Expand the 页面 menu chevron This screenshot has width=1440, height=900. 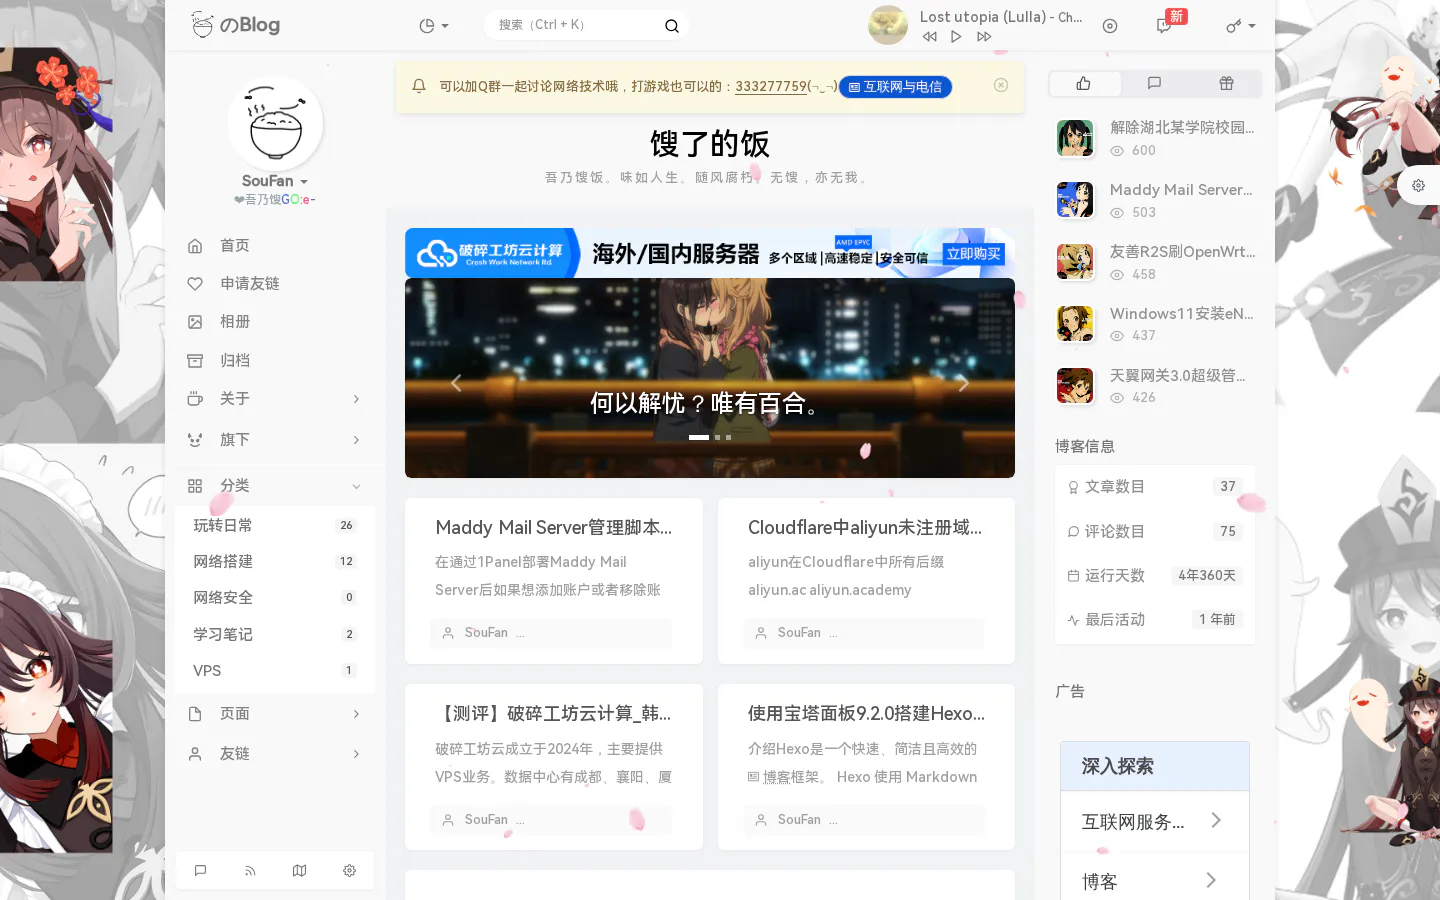(x=356, y=714)
